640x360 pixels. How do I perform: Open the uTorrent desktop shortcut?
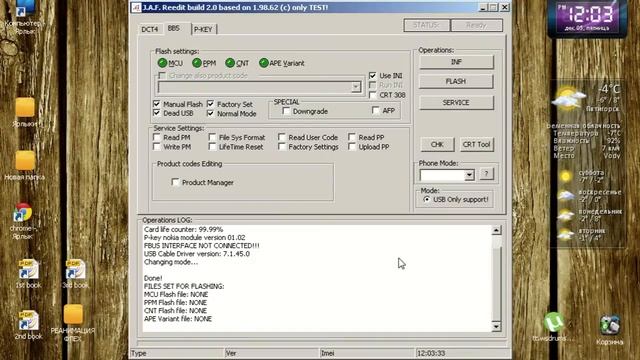553,322
